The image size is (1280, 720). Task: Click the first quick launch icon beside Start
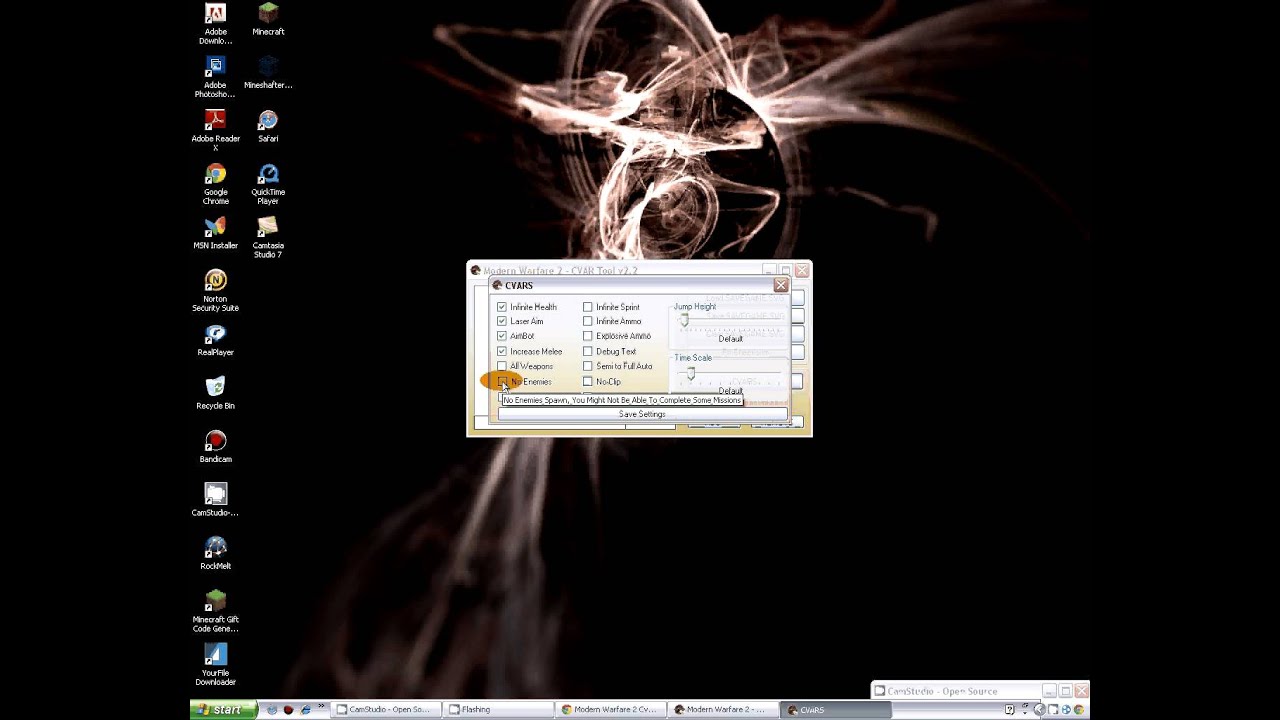tap(271, 710)
